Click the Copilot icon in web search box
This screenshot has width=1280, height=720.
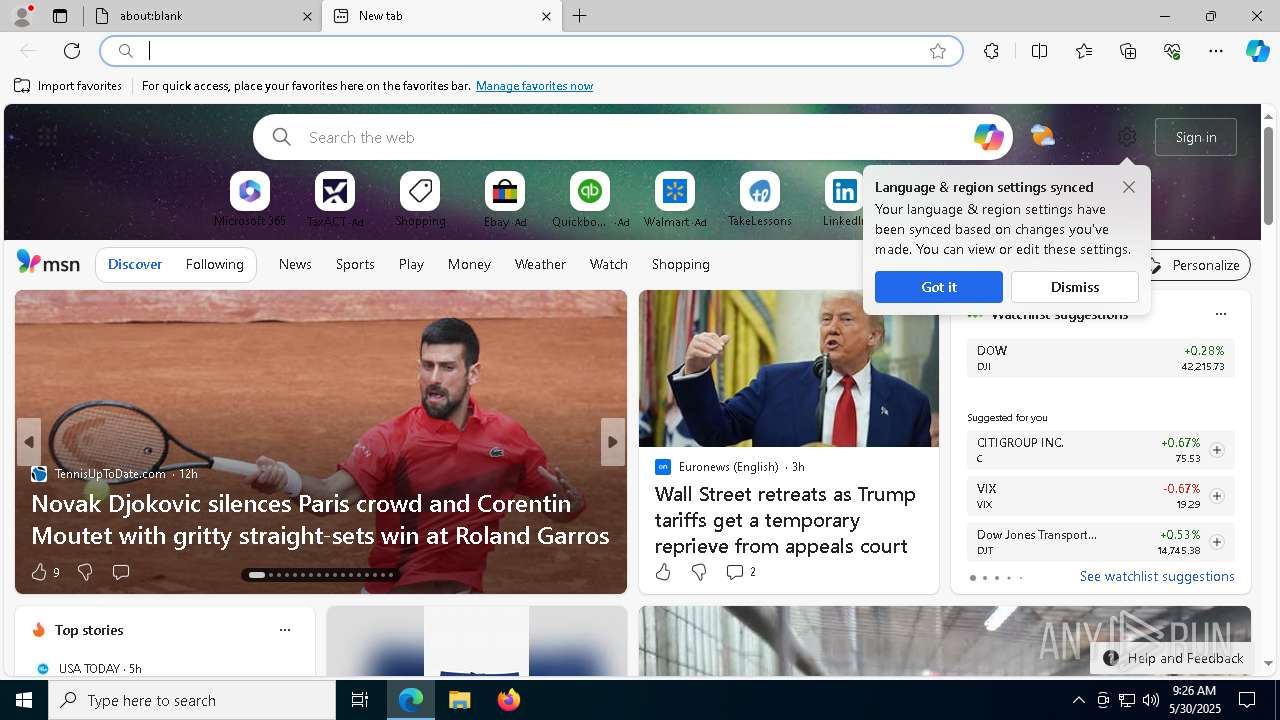coord(988,137)
